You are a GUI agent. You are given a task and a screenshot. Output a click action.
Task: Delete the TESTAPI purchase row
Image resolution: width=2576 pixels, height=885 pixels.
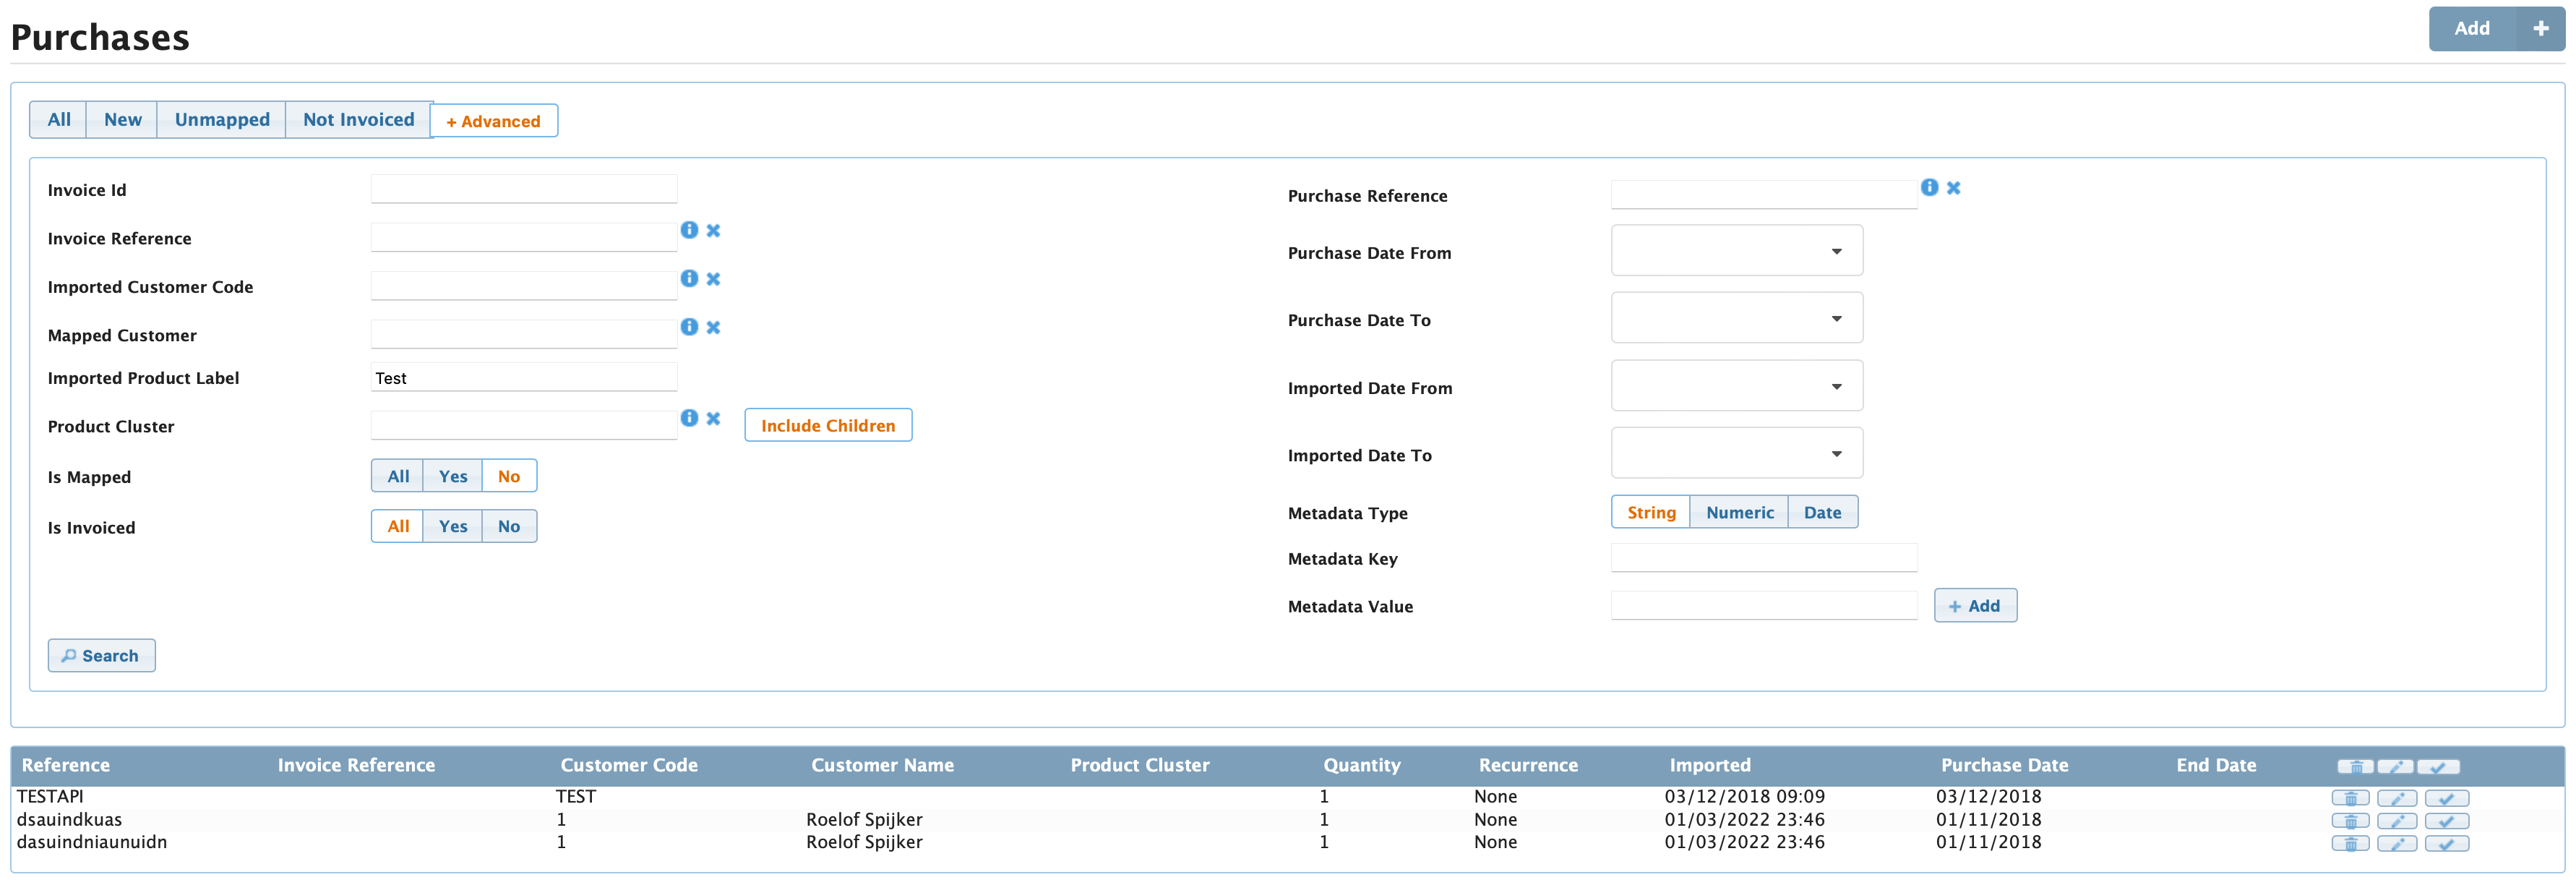pos(2350,798)
